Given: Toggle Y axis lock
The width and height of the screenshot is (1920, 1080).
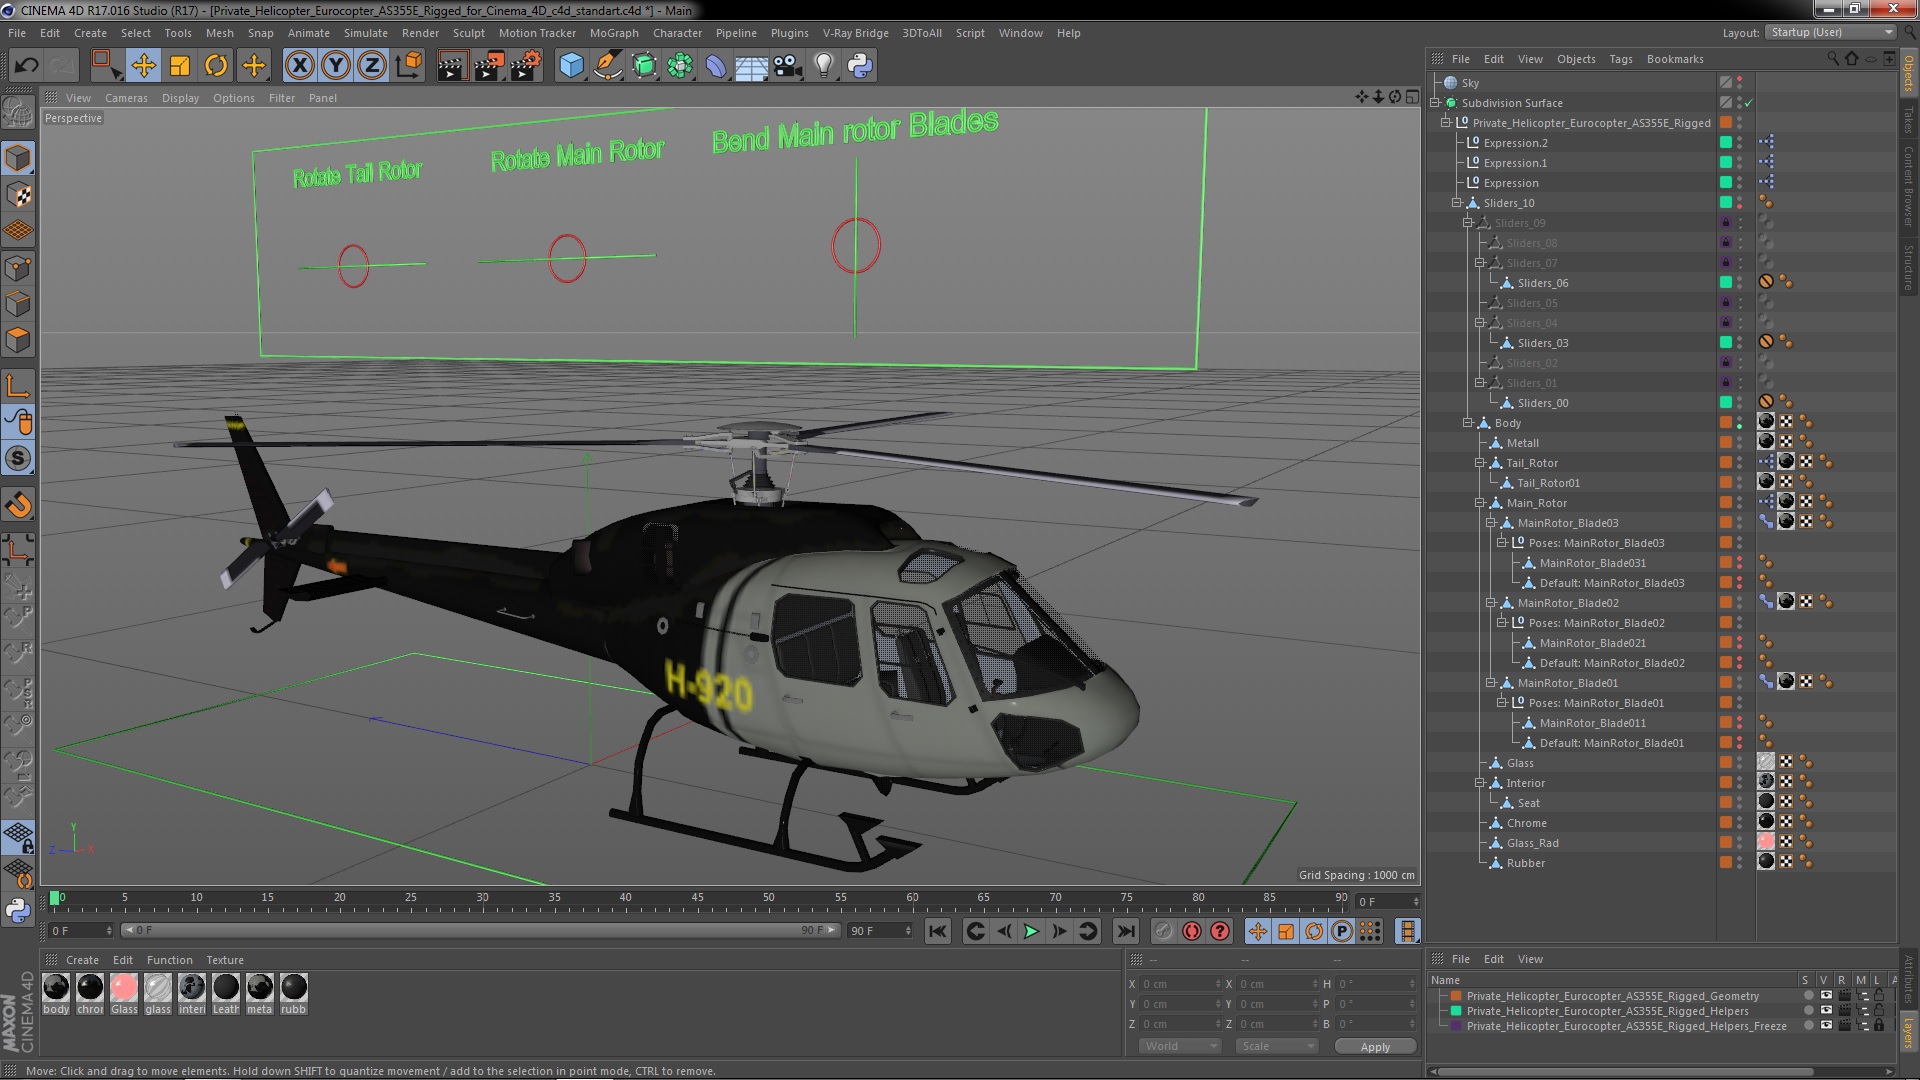Looking at the screenshot, I should [336, 66].
